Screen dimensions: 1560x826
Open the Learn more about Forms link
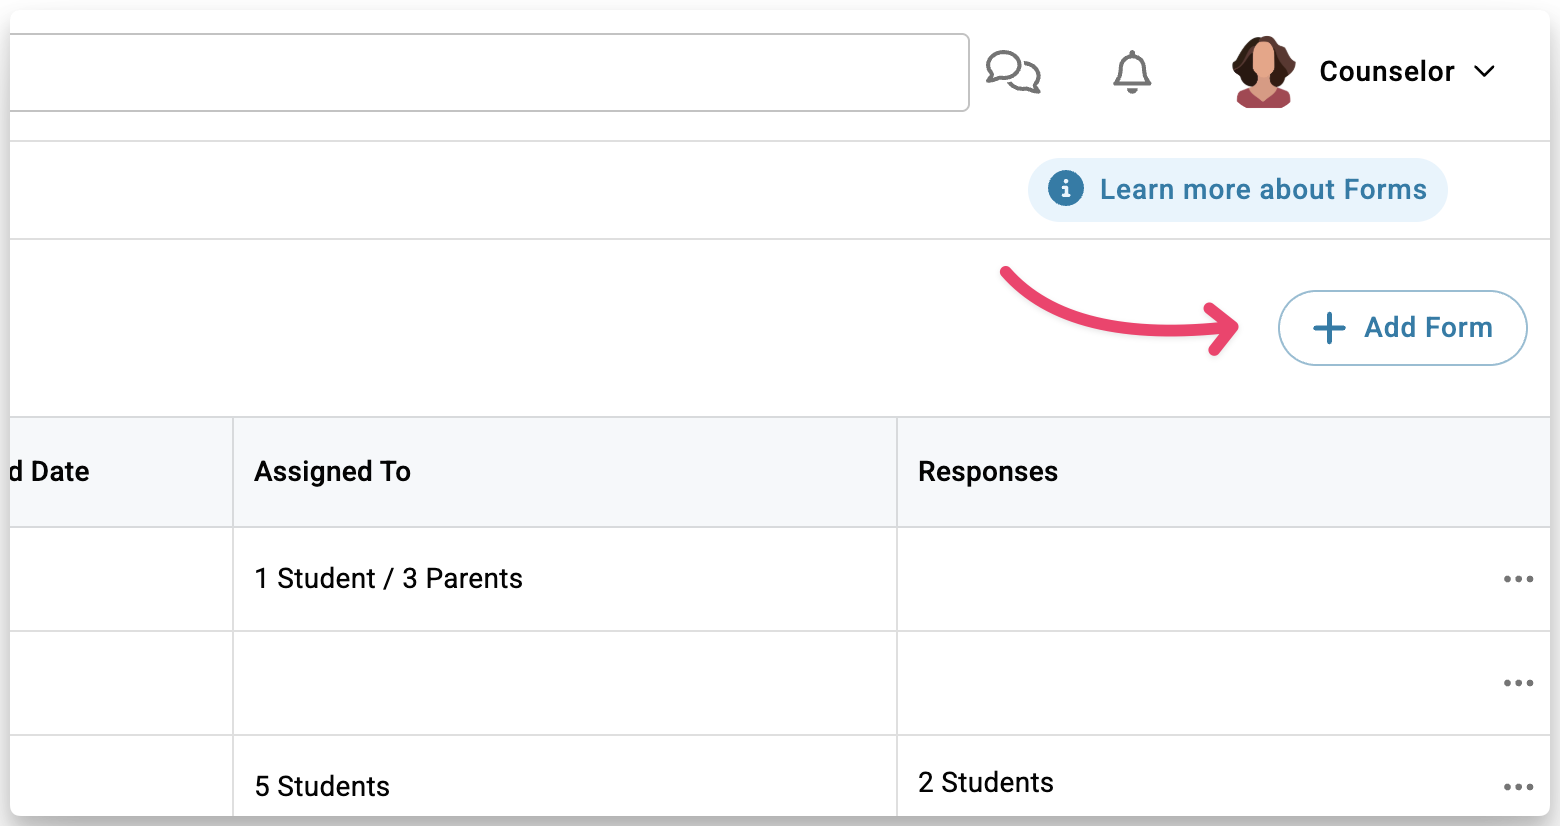point(1262,189)
